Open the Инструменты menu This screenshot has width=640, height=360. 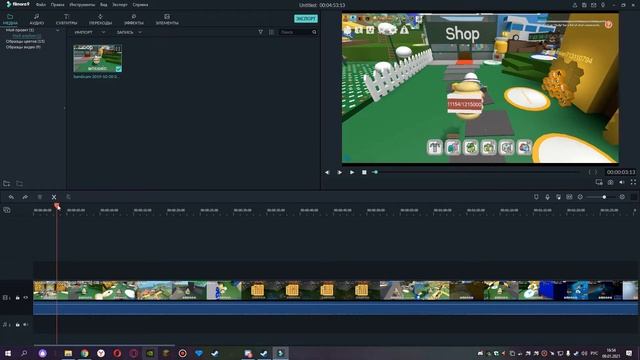pos(82,5)
